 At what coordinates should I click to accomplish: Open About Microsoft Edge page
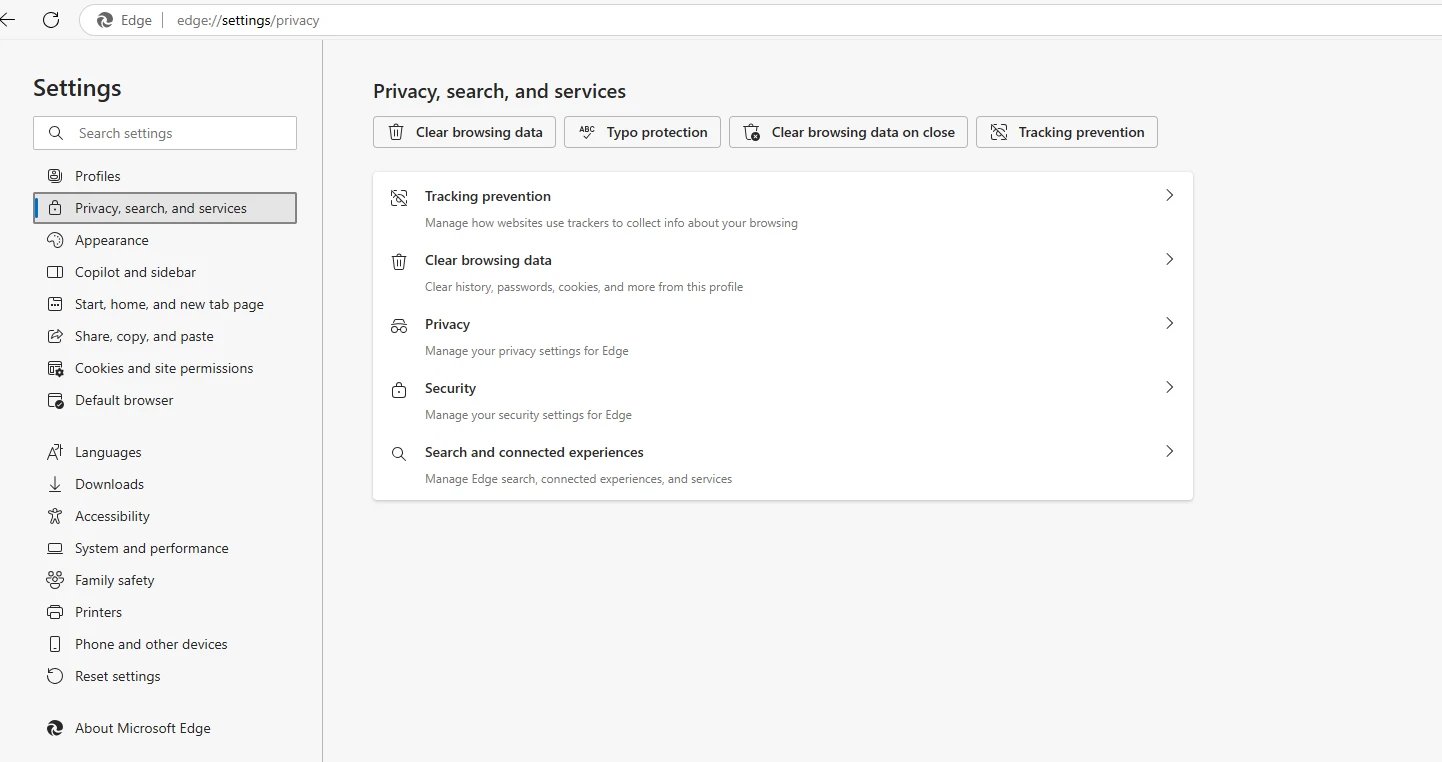click(x=165, y=728)
